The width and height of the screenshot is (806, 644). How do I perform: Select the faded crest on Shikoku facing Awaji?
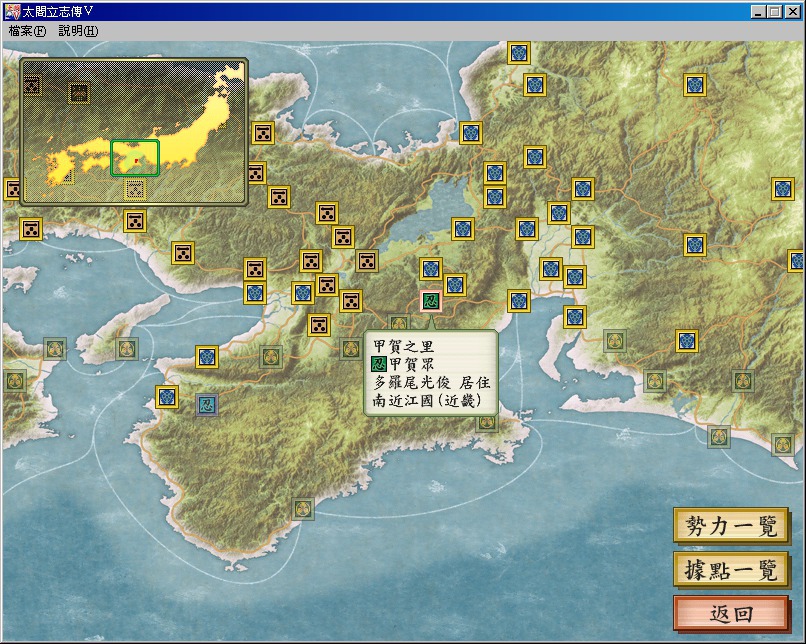coord(54,349)
